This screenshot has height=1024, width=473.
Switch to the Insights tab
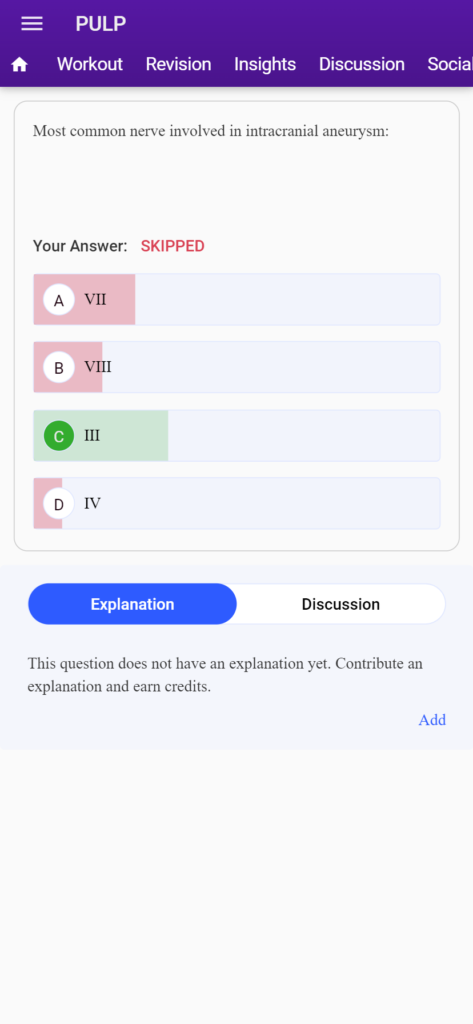click(x=265, y=64)
